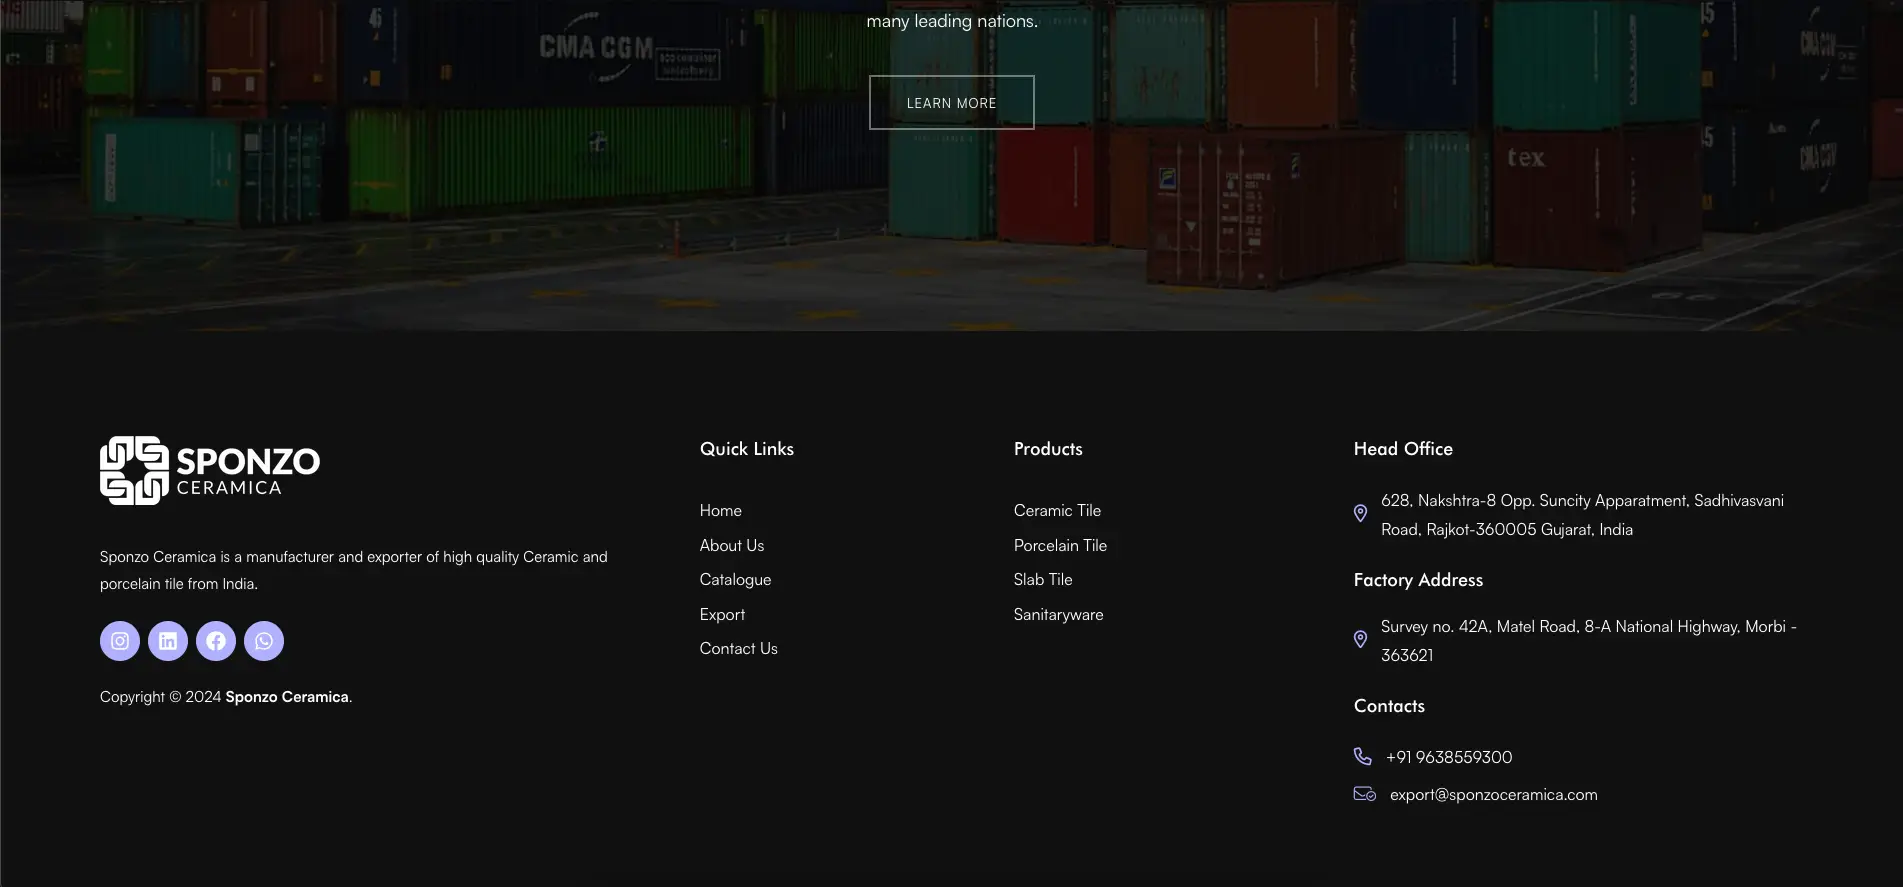Open the Catalogue link
The width and height of the screenshot is (1903, 887).
735,580
